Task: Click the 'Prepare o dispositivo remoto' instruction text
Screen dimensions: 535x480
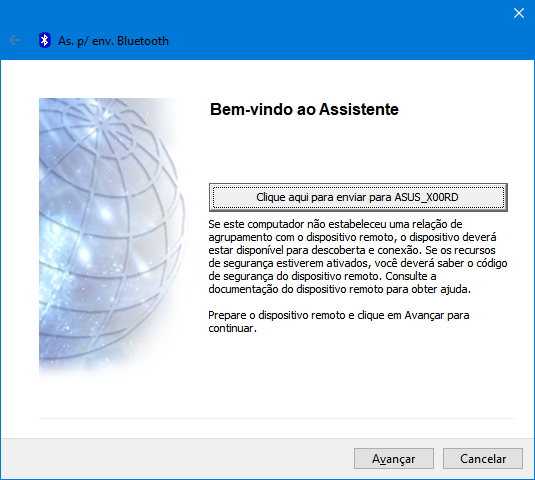Action: click(339, 321)
